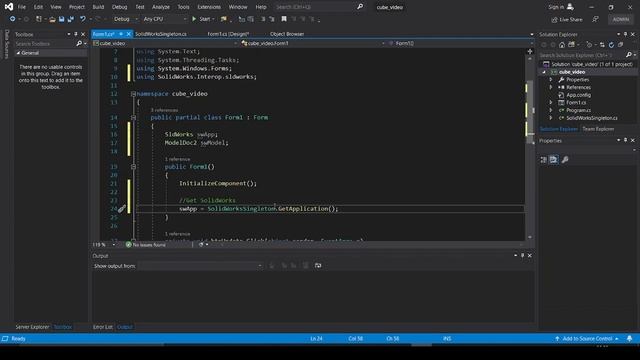Click the Collapse All icon in Solution Explorer
The image size is (640, 360).
(620, 45)
